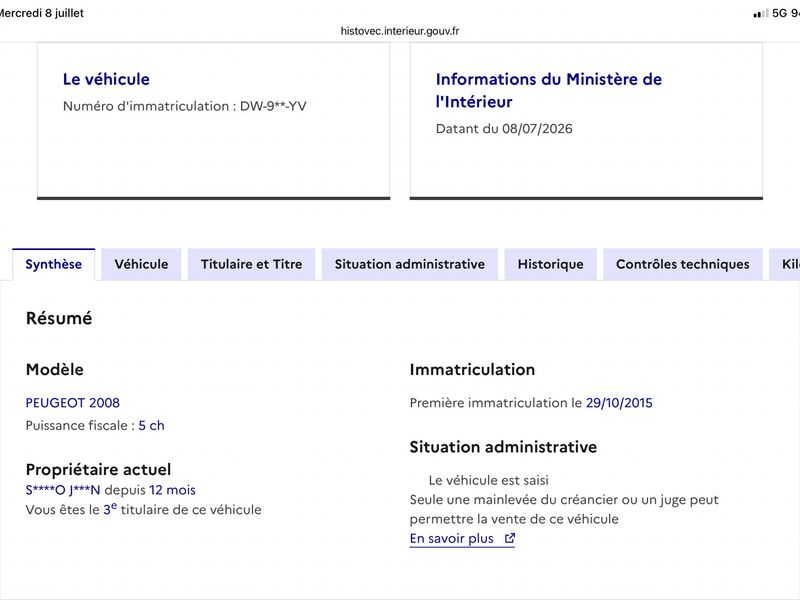This screenshot has width=800, height=600.
Task: Click the owner name S****O J***N
Action: [x=63, y=490]
